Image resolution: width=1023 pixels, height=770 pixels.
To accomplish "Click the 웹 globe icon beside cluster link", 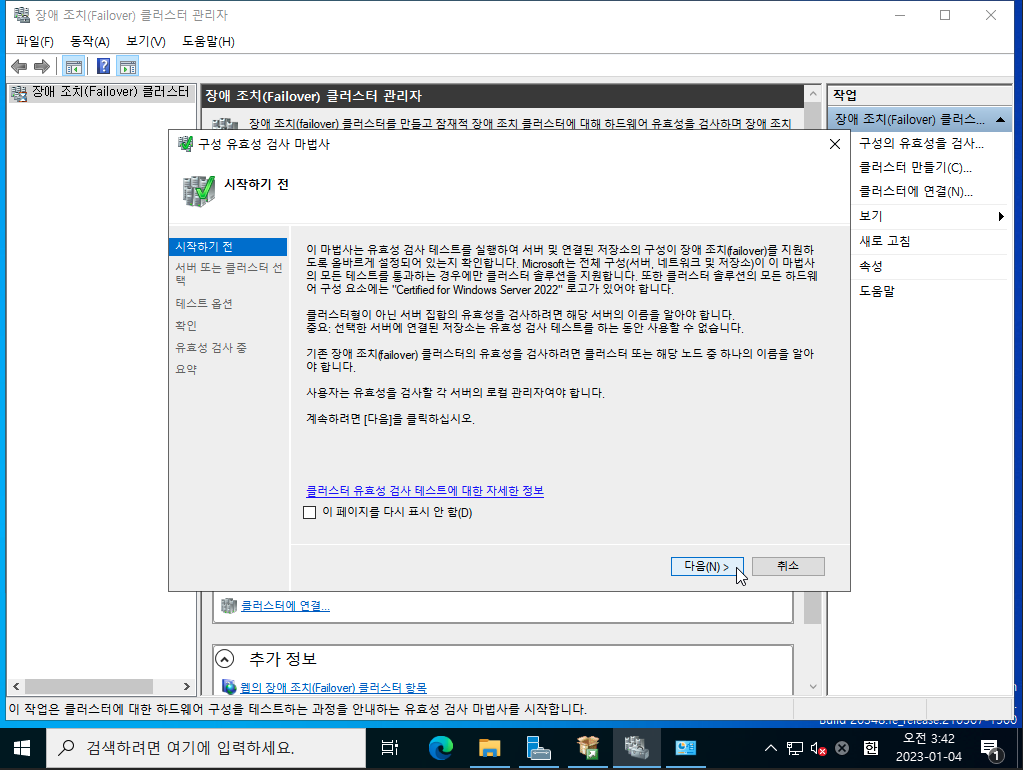I will [x=229, y=687].
